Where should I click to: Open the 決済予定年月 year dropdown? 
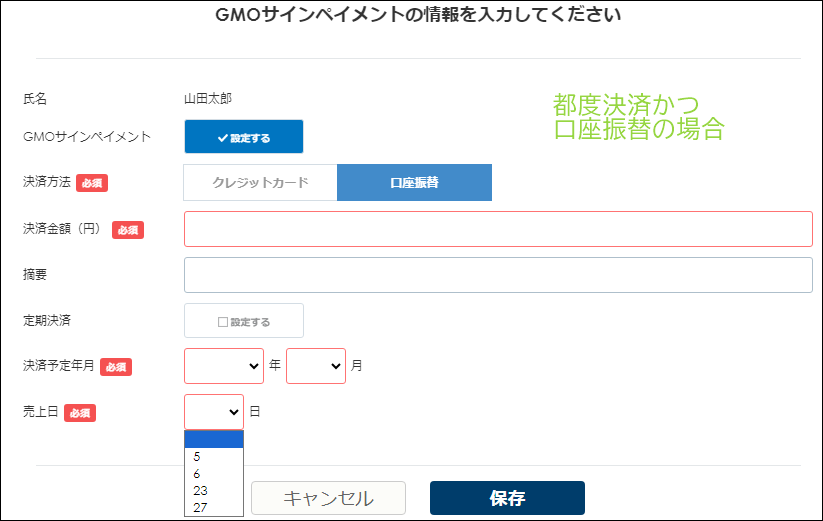[224, 366]
